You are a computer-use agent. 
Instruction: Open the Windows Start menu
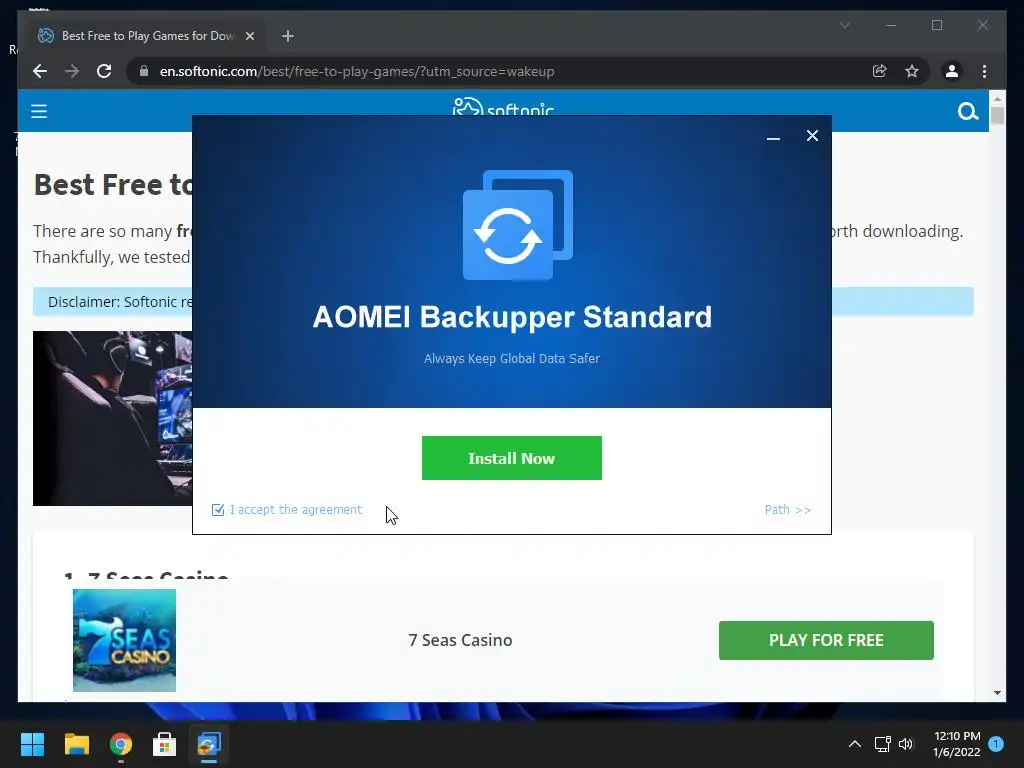coord(32,744)
